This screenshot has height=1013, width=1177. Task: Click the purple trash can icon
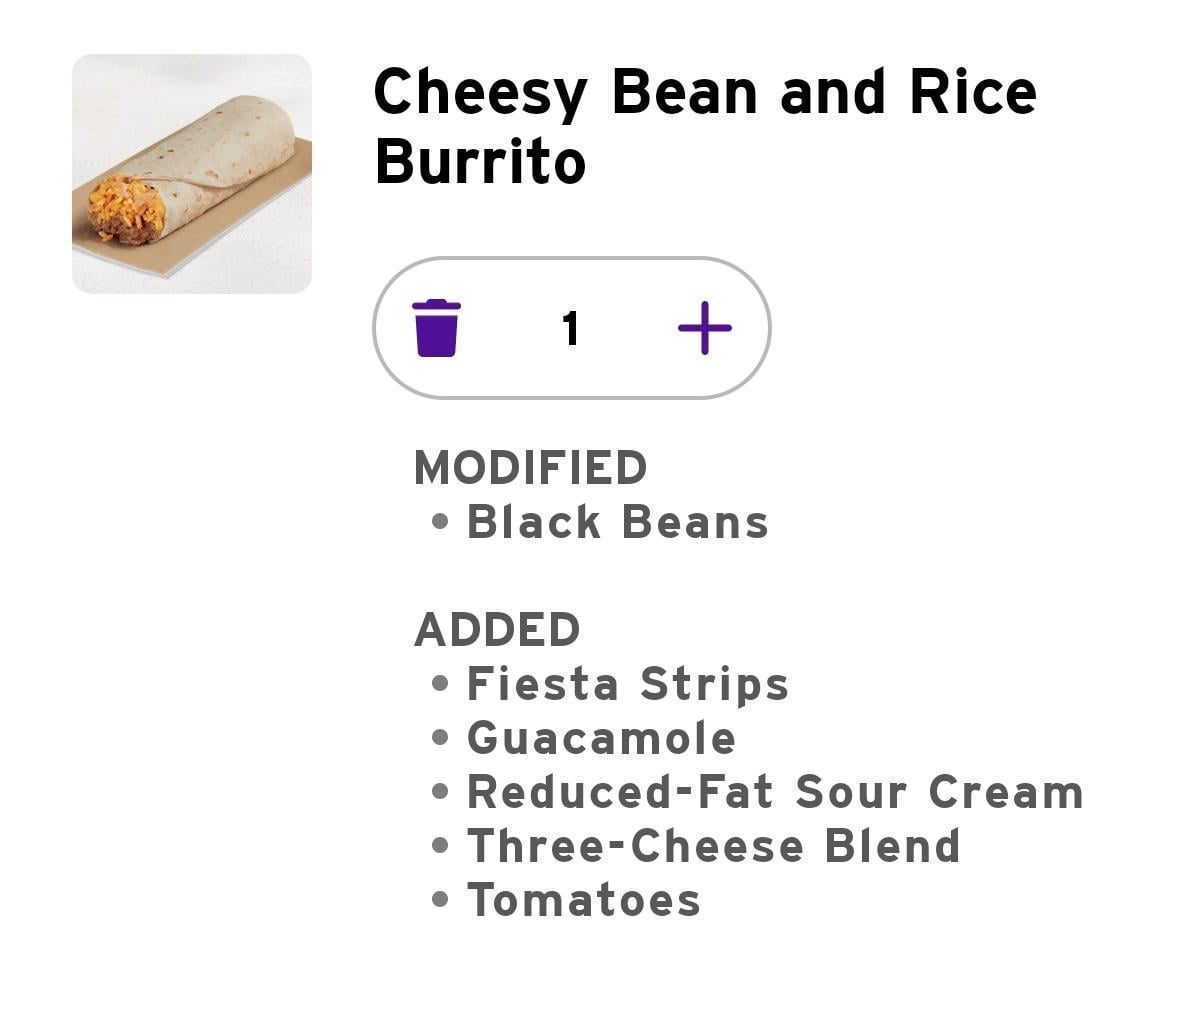(x=436, y=328)
